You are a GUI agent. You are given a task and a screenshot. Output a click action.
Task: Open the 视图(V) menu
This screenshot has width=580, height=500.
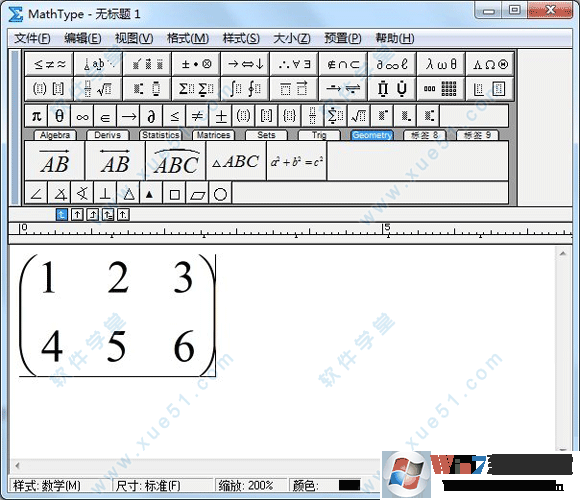pyautogui.click(x=134, y=38)
